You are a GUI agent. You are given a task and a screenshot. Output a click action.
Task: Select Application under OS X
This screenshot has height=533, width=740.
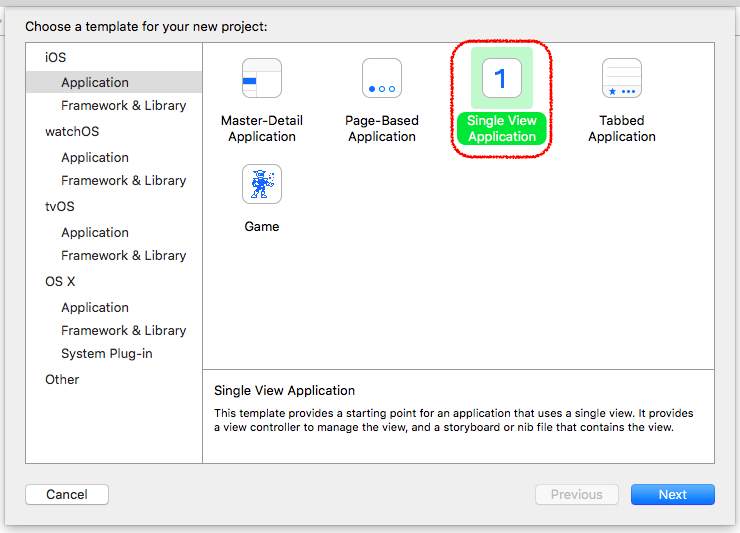[x=95, y=307]
